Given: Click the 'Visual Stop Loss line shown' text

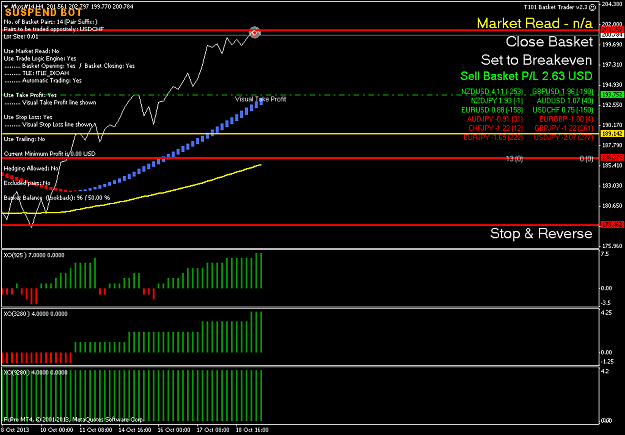Looking at the screenshot, I should coord(57,124).
